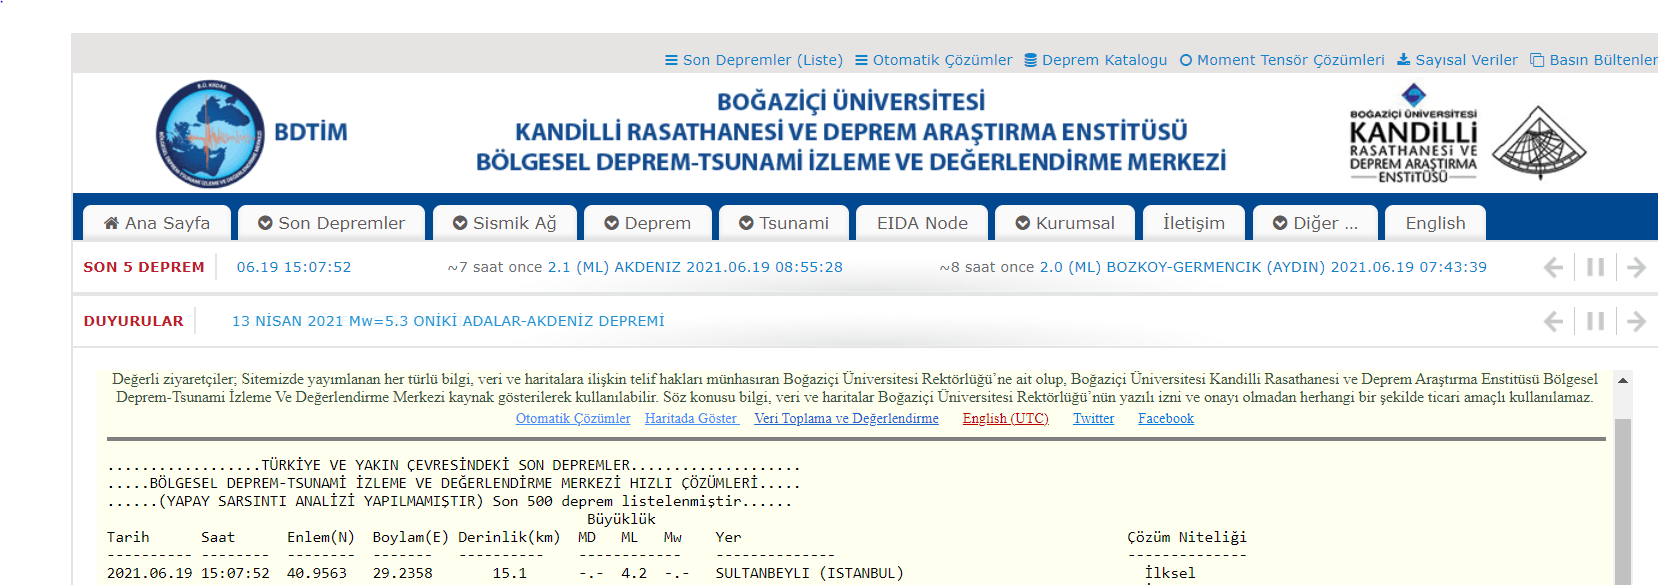The image size is (1658, 585).
Task: Click previous arrow in Duyurular ticker
Action: pos(1553,321)
